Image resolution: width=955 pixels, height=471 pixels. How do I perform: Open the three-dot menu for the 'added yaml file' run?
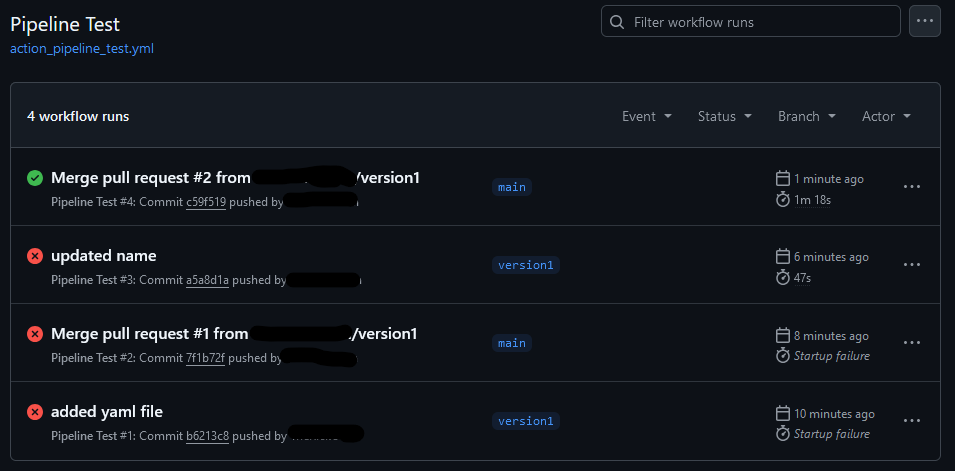[912, 420]
